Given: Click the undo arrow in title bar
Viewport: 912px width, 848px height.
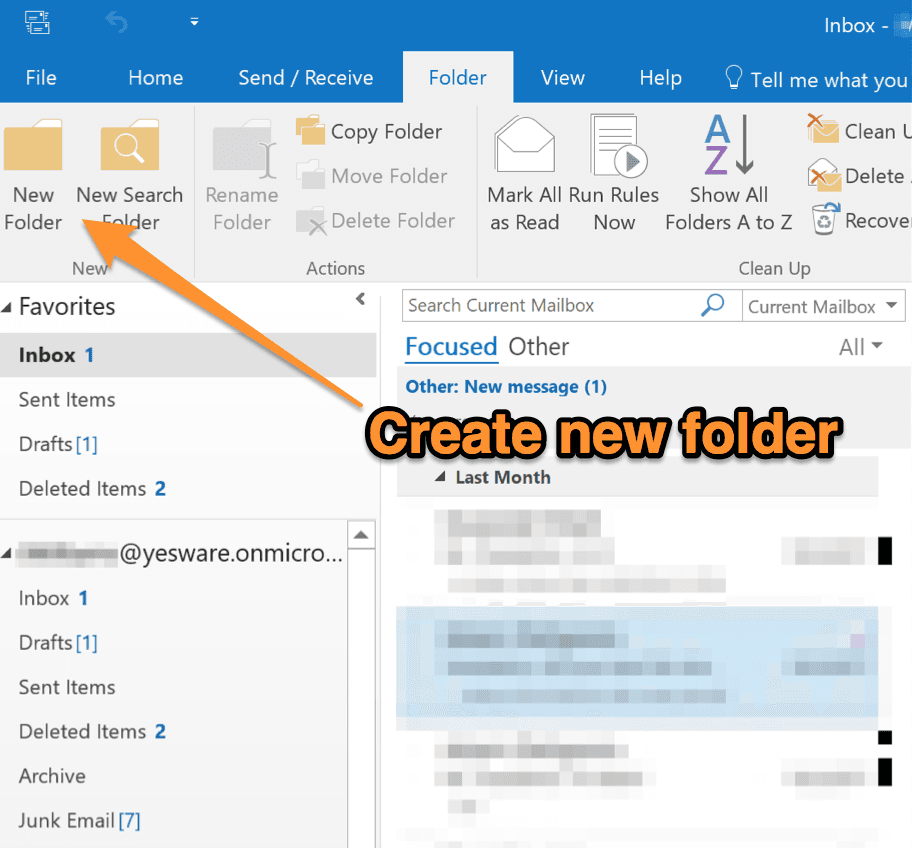Looking at the screenshot, I should (116, 22).
